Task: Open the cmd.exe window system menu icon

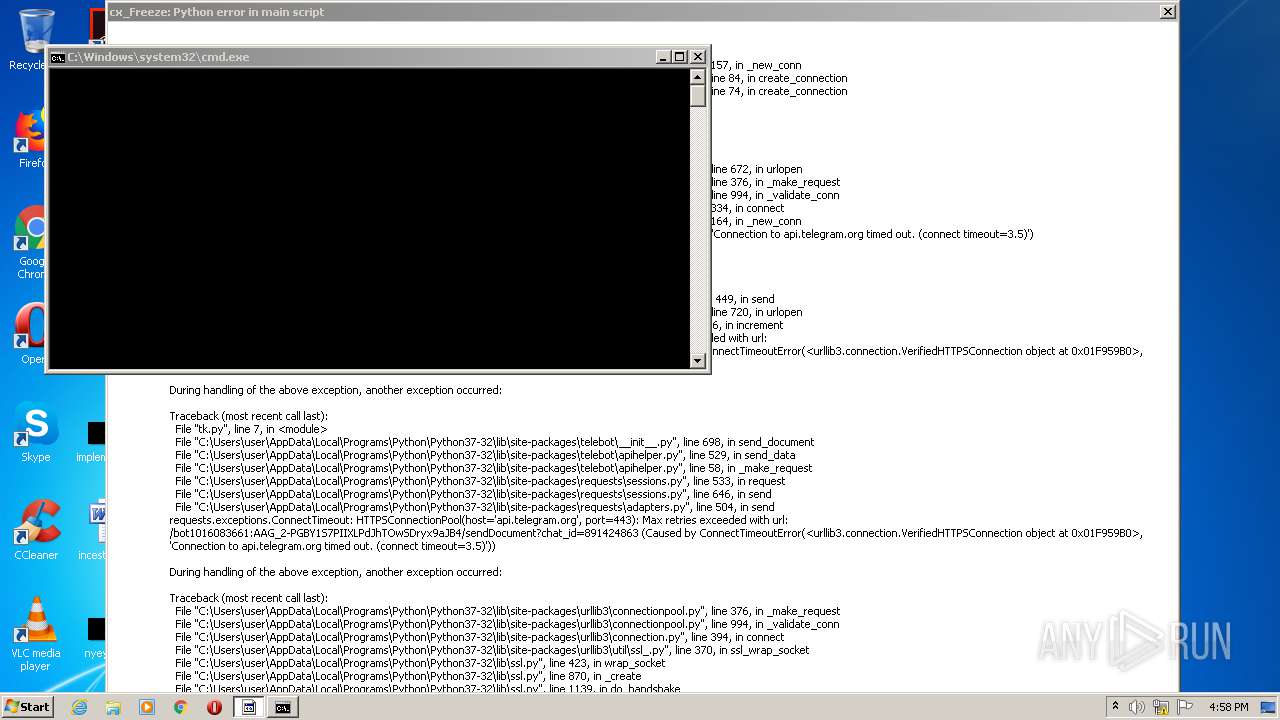Action: [58, 57]
